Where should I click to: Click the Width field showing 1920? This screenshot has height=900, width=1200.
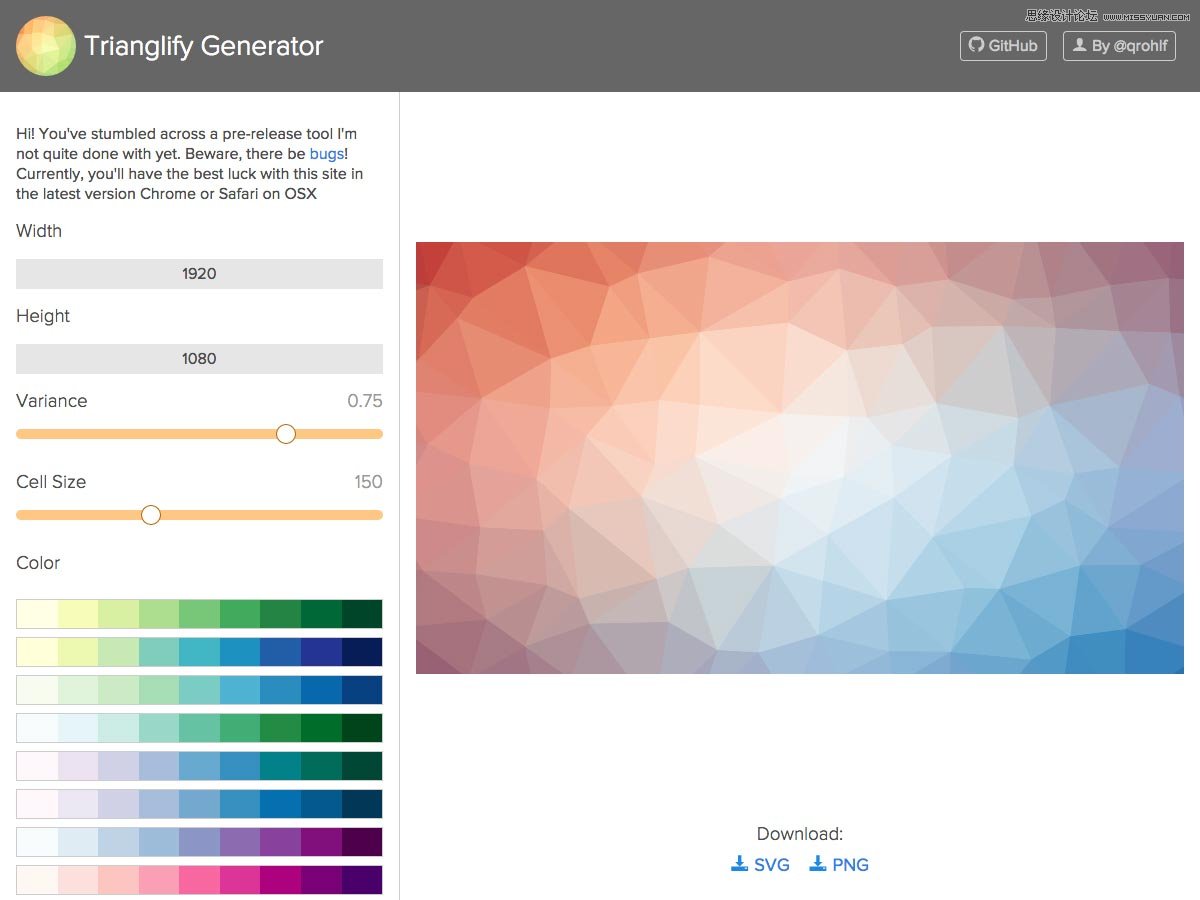(199, 274)
